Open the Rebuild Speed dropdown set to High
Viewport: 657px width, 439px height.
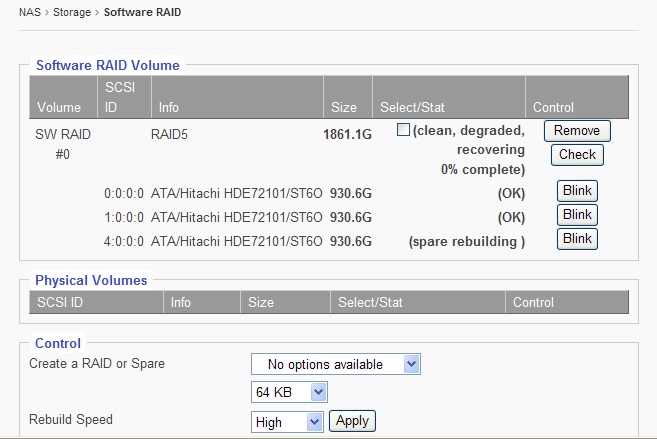click(288, 422)
